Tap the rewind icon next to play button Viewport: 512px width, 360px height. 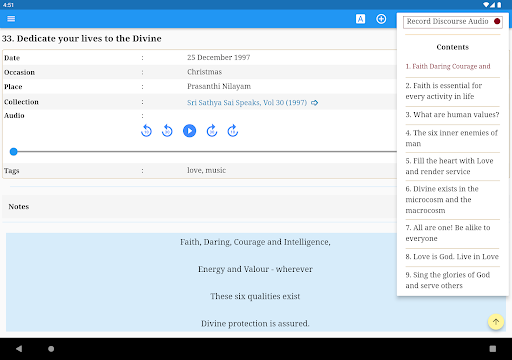pyautogui.click(x=167, y=131)
